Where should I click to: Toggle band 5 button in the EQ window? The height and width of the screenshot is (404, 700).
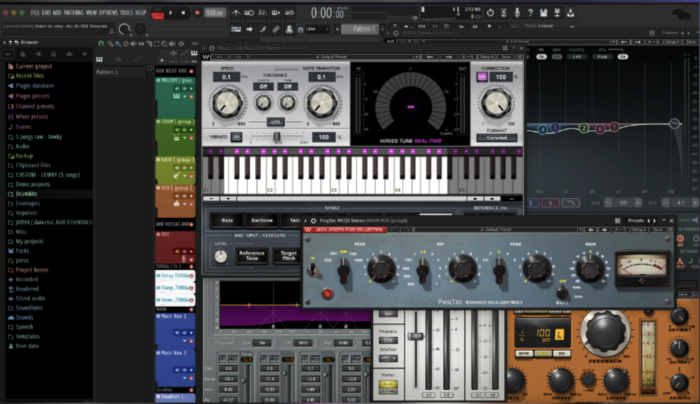click(531, 203)
